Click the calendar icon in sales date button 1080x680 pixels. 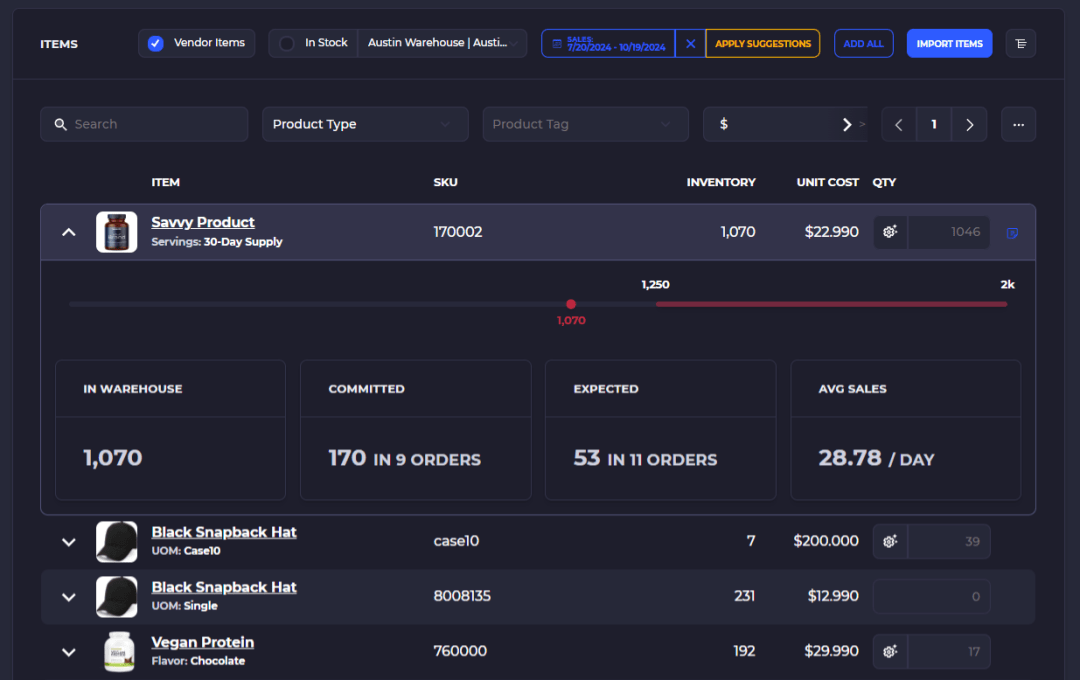(x=557, y=43)
